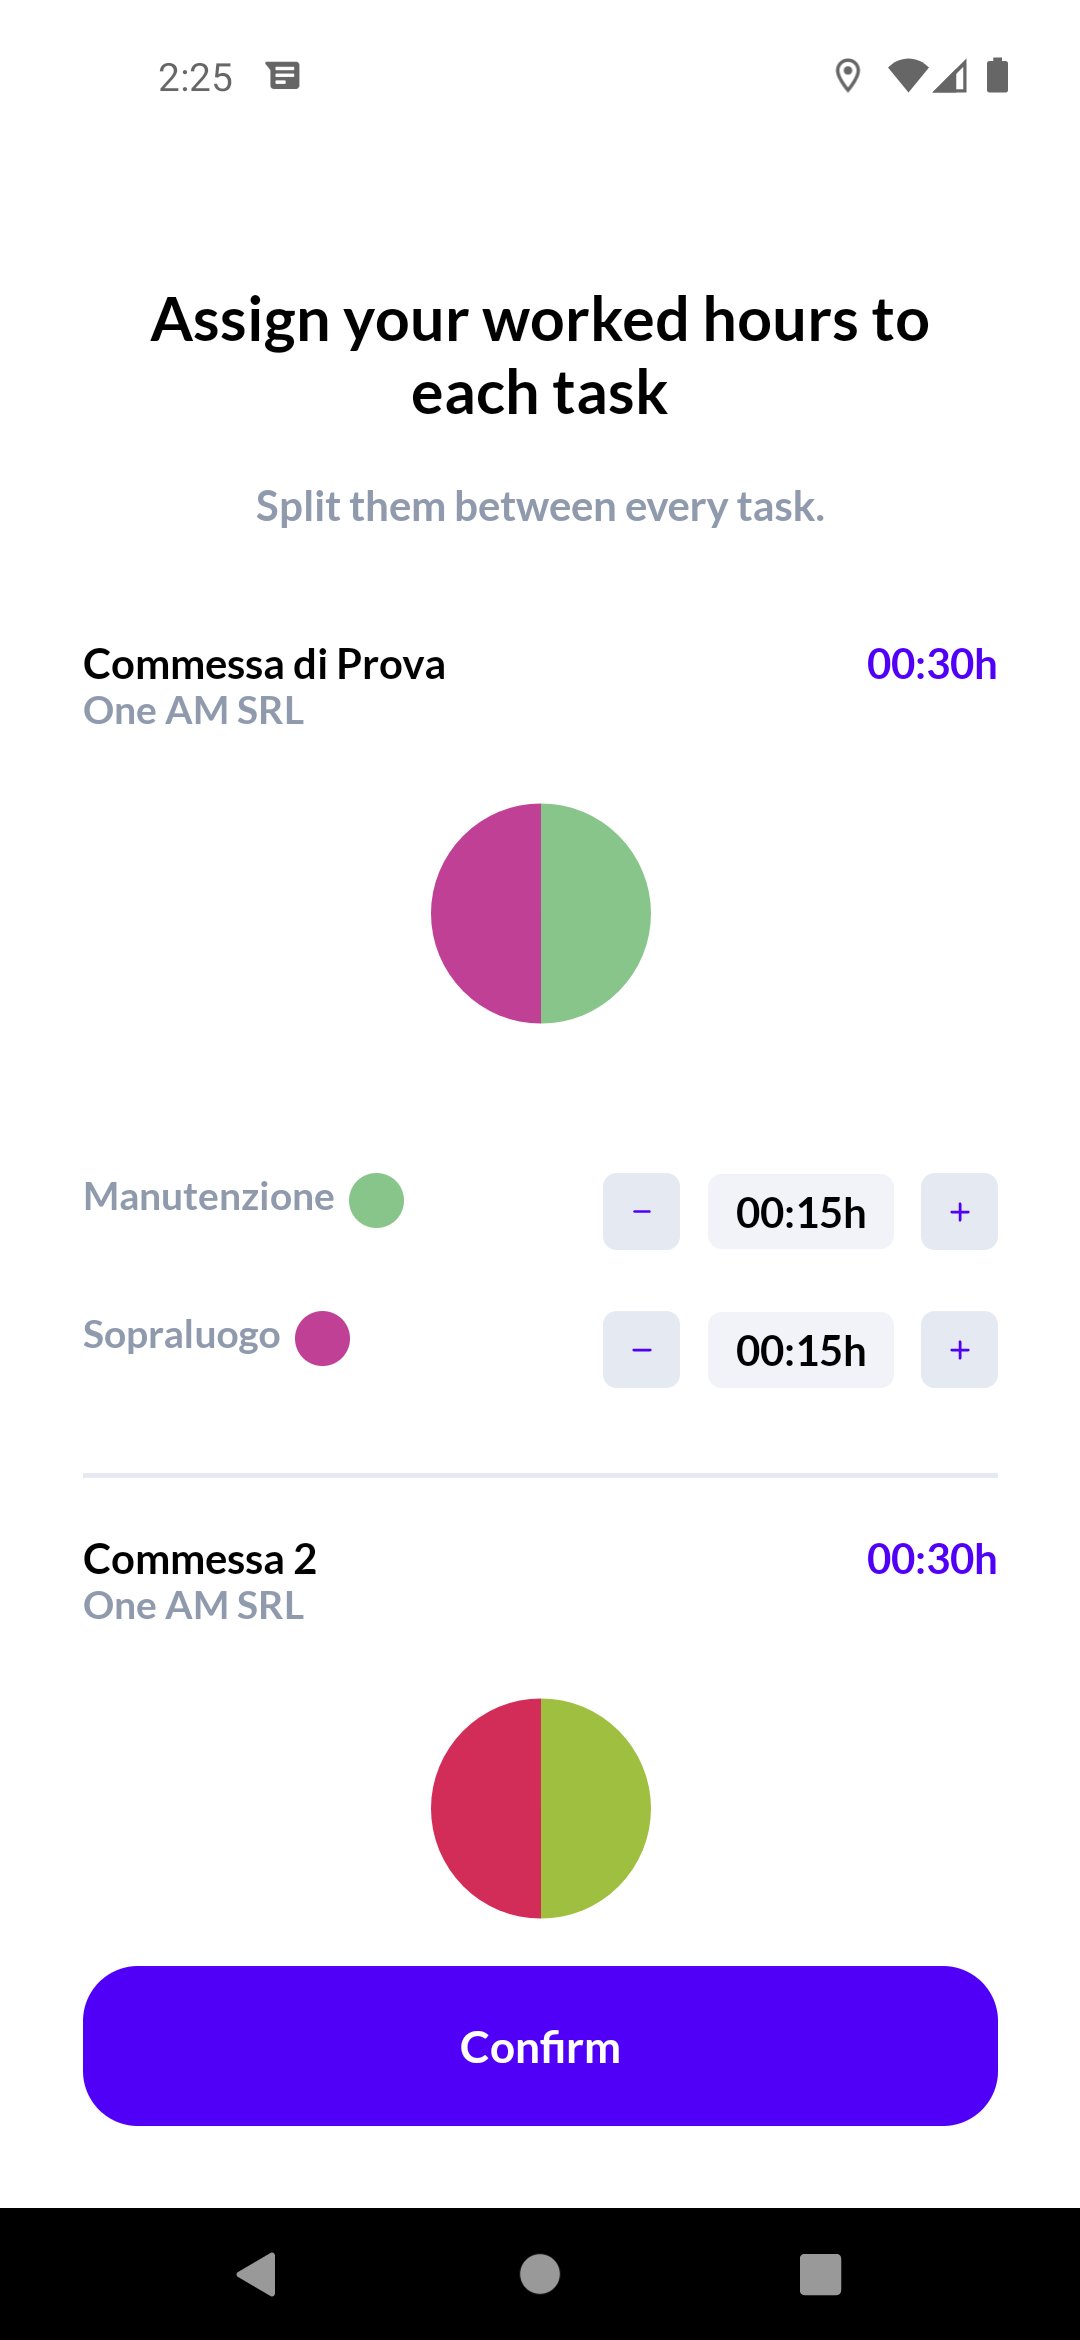Decrease Manutenzione hours with minus button
Viewport: 1080px width, 2340px height.
pyautogui.click(x=641, y=1211)
